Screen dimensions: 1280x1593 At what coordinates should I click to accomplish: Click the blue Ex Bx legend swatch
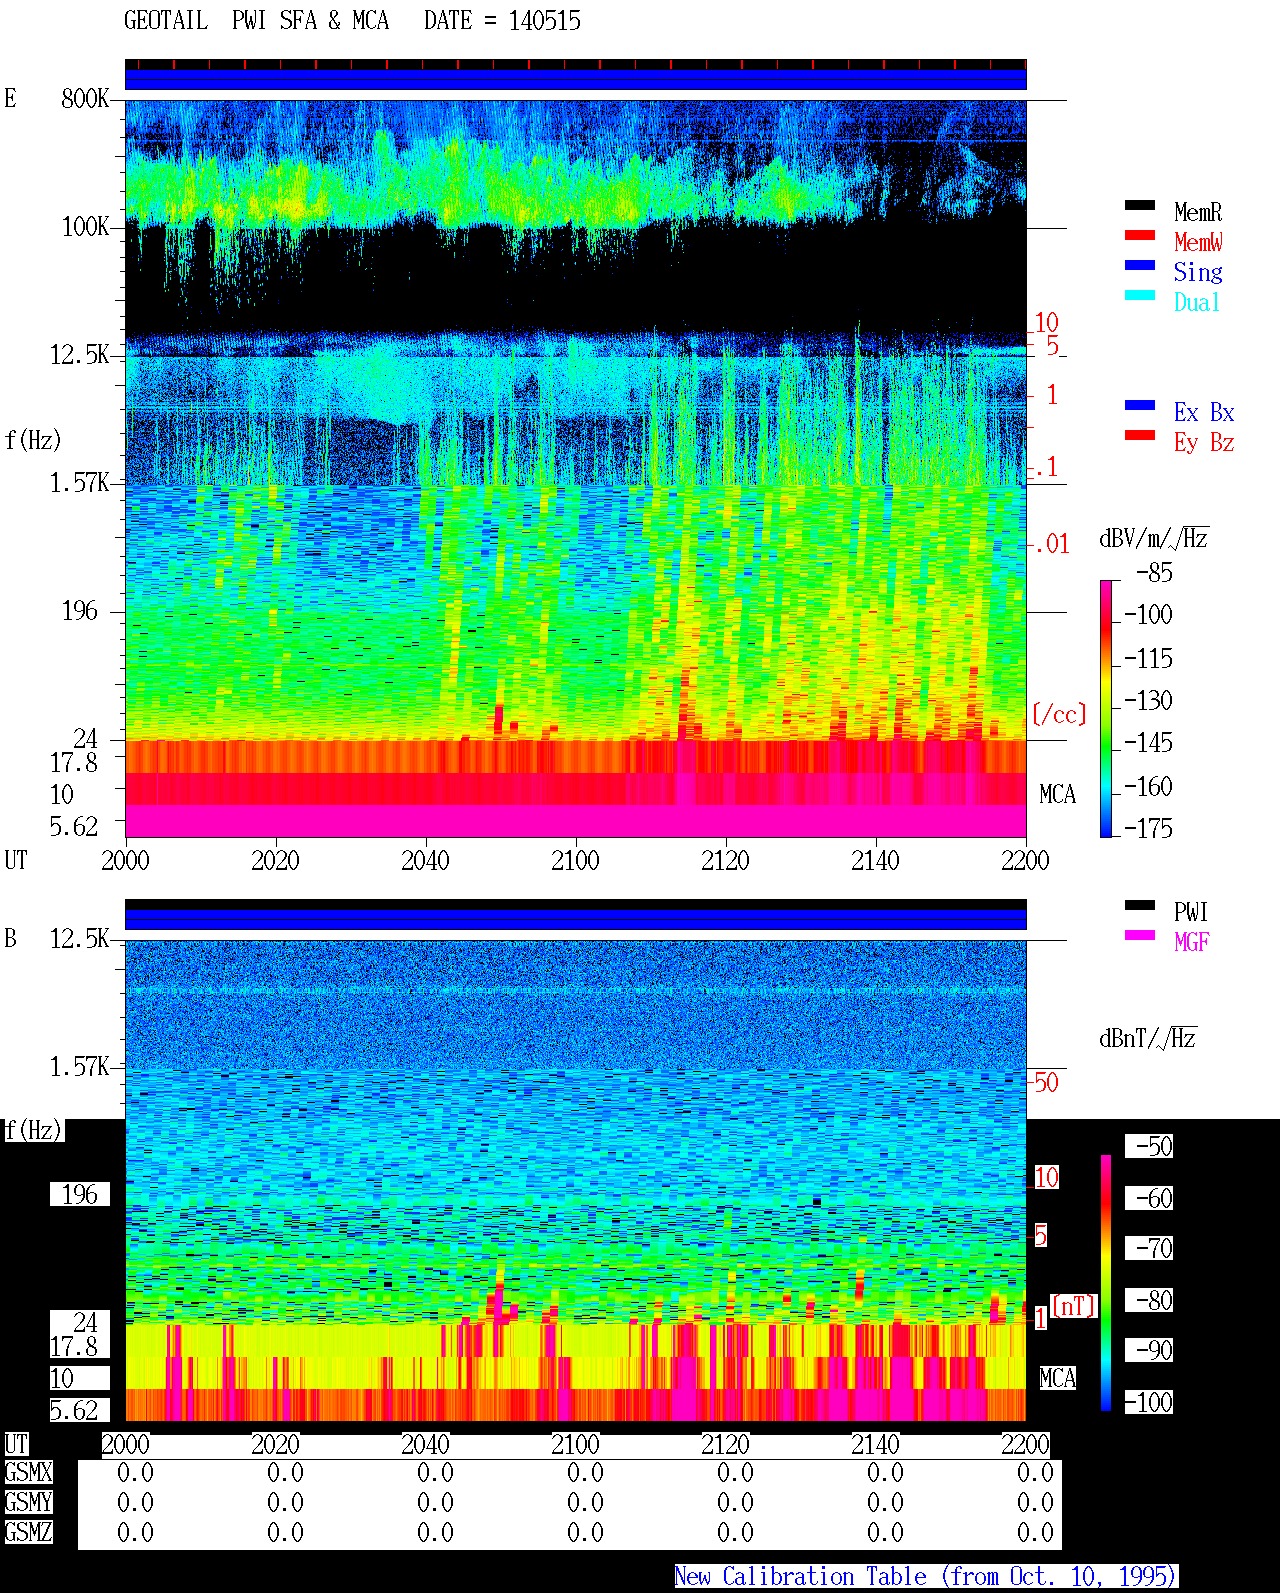click(1140, 405)
